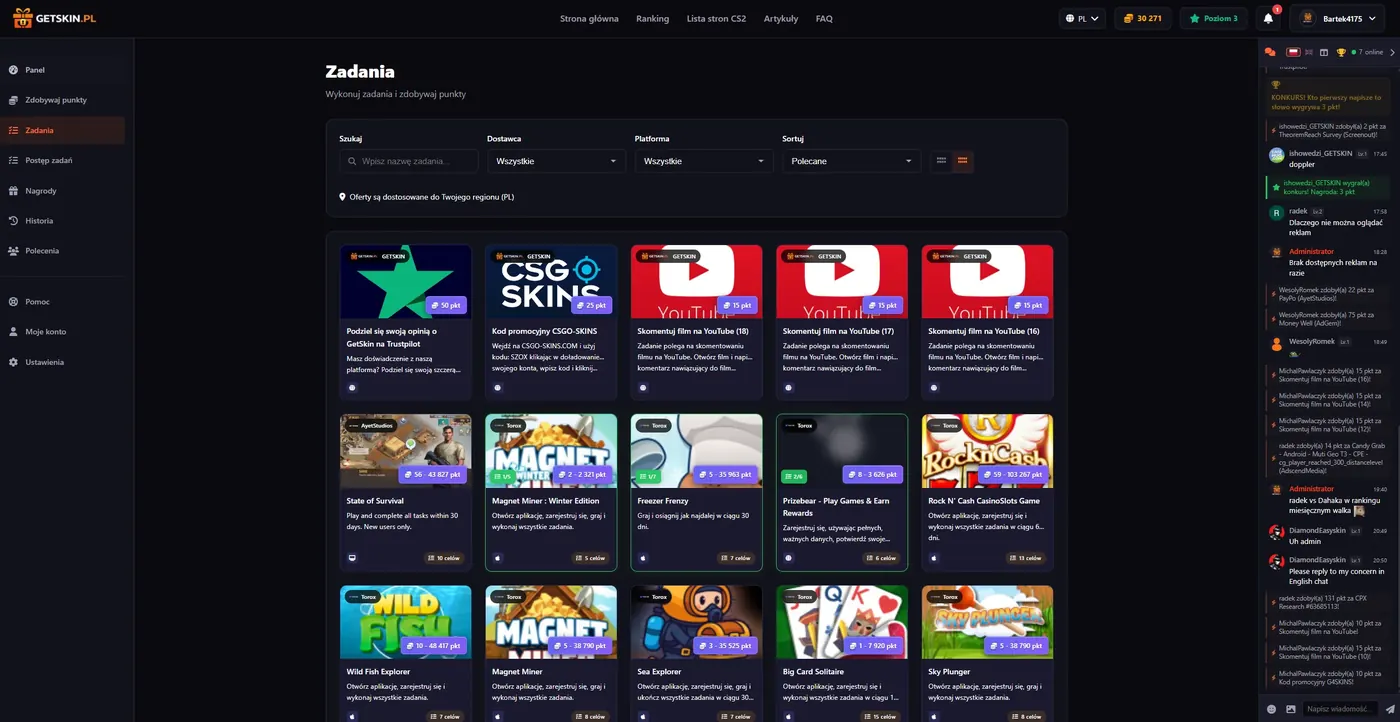The image size is (1400, 722).
Task: Click the 18 celów badge on Rock N' Cash
Action: (x=1024, y=558)
